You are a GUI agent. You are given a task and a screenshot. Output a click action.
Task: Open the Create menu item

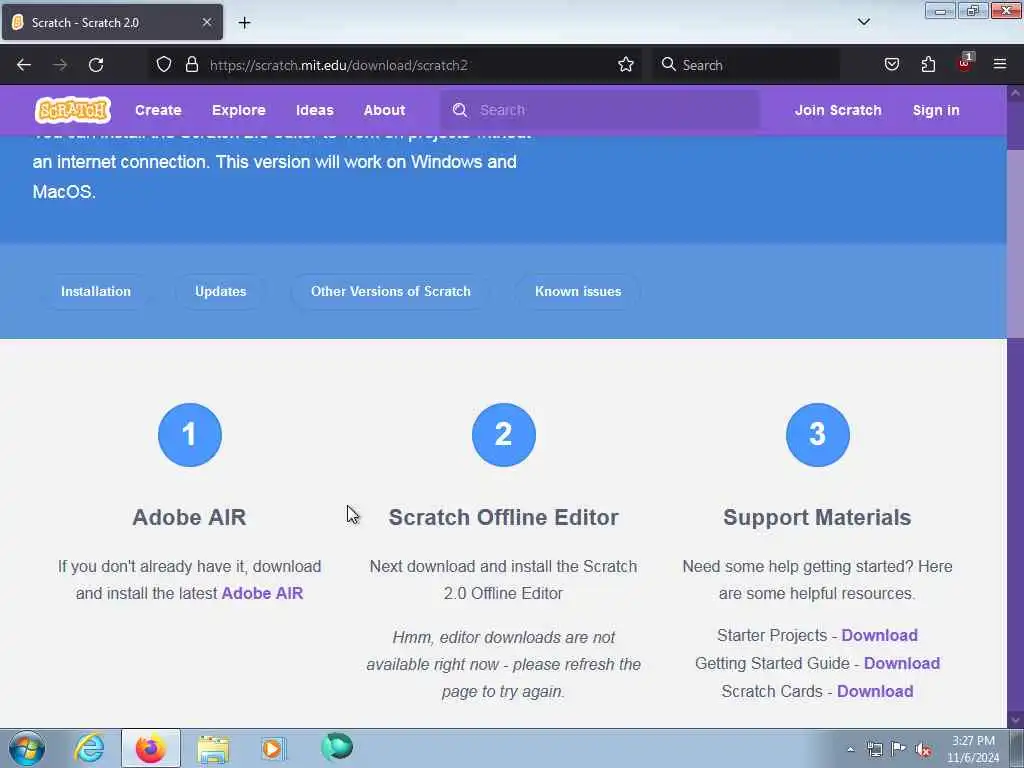tap(158, 110)
